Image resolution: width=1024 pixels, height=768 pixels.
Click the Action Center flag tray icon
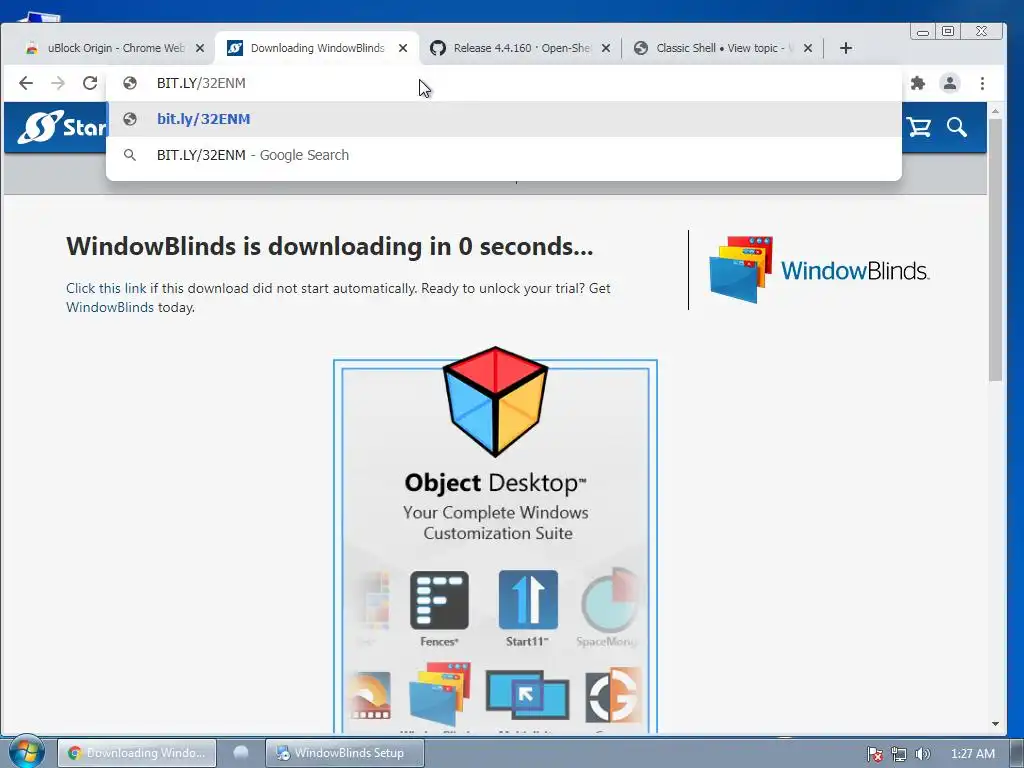(875, 754)
